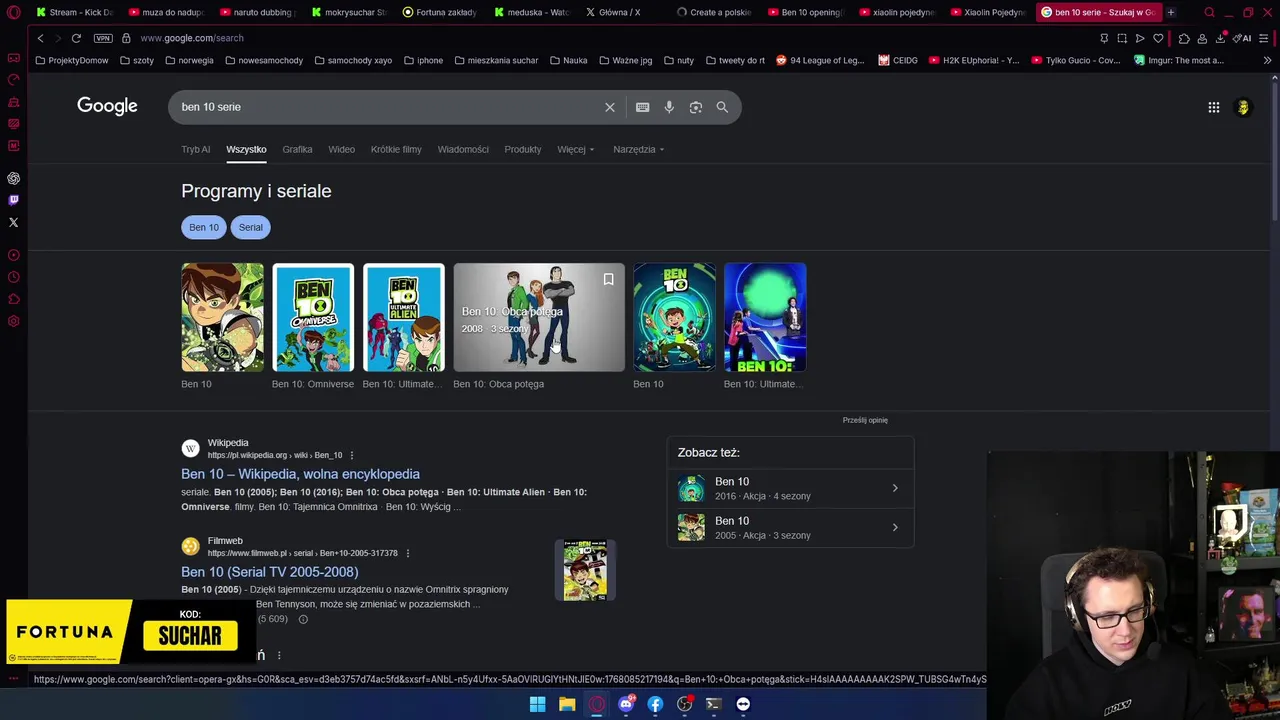Open Ben 10 2016 Akcja entry chevron
This screenshot has height=720, width=1280.
point(895,488)
